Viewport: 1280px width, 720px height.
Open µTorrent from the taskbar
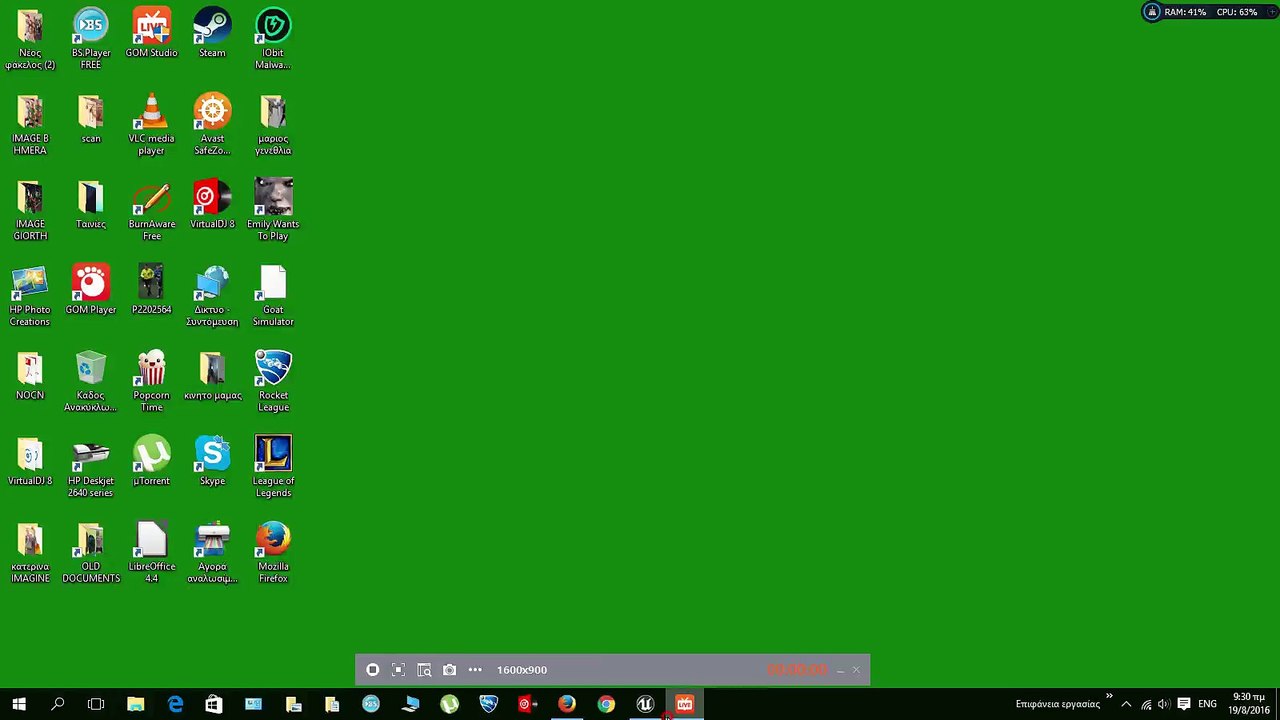[449, 704]
